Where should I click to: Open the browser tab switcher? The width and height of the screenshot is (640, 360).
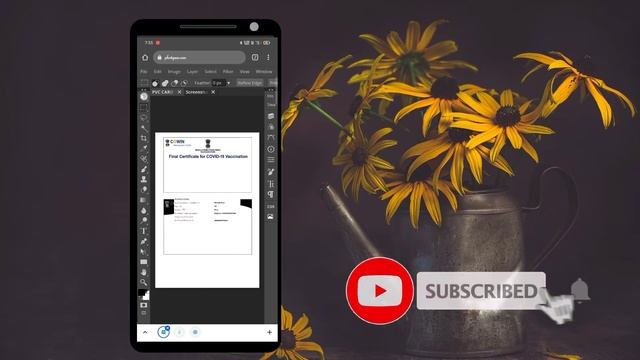tap(255, 58)
